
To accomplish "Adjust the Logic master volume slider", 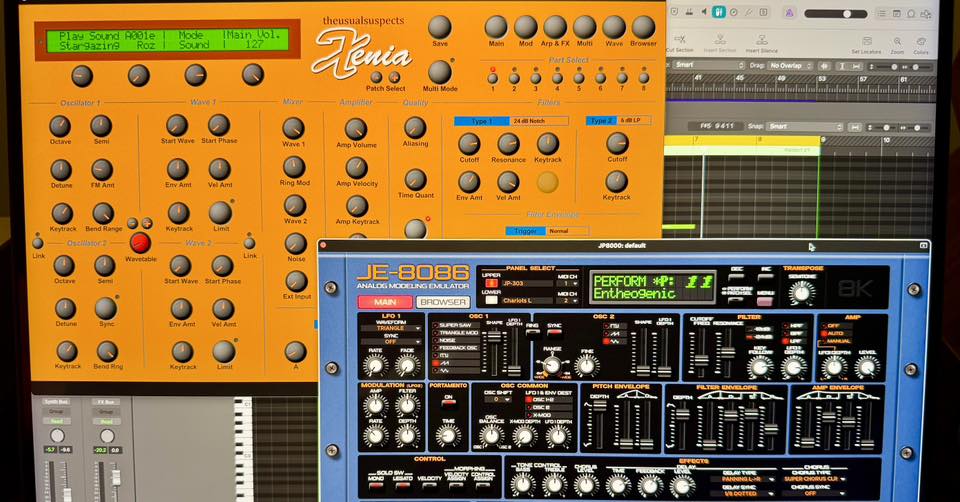I will coord(835,13).
